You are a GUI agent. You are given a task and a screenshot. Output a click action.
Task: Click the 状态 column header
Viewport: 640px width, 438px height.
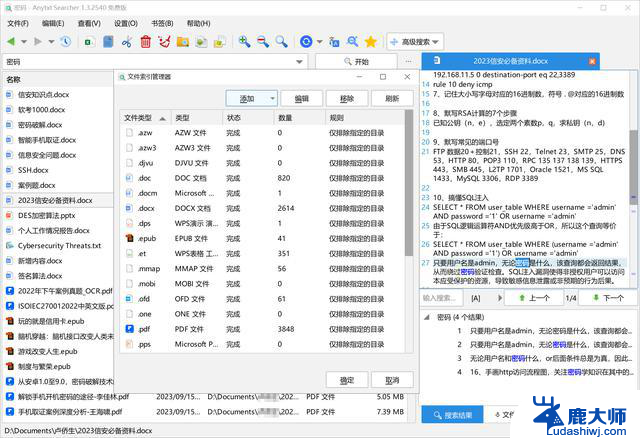249,118
